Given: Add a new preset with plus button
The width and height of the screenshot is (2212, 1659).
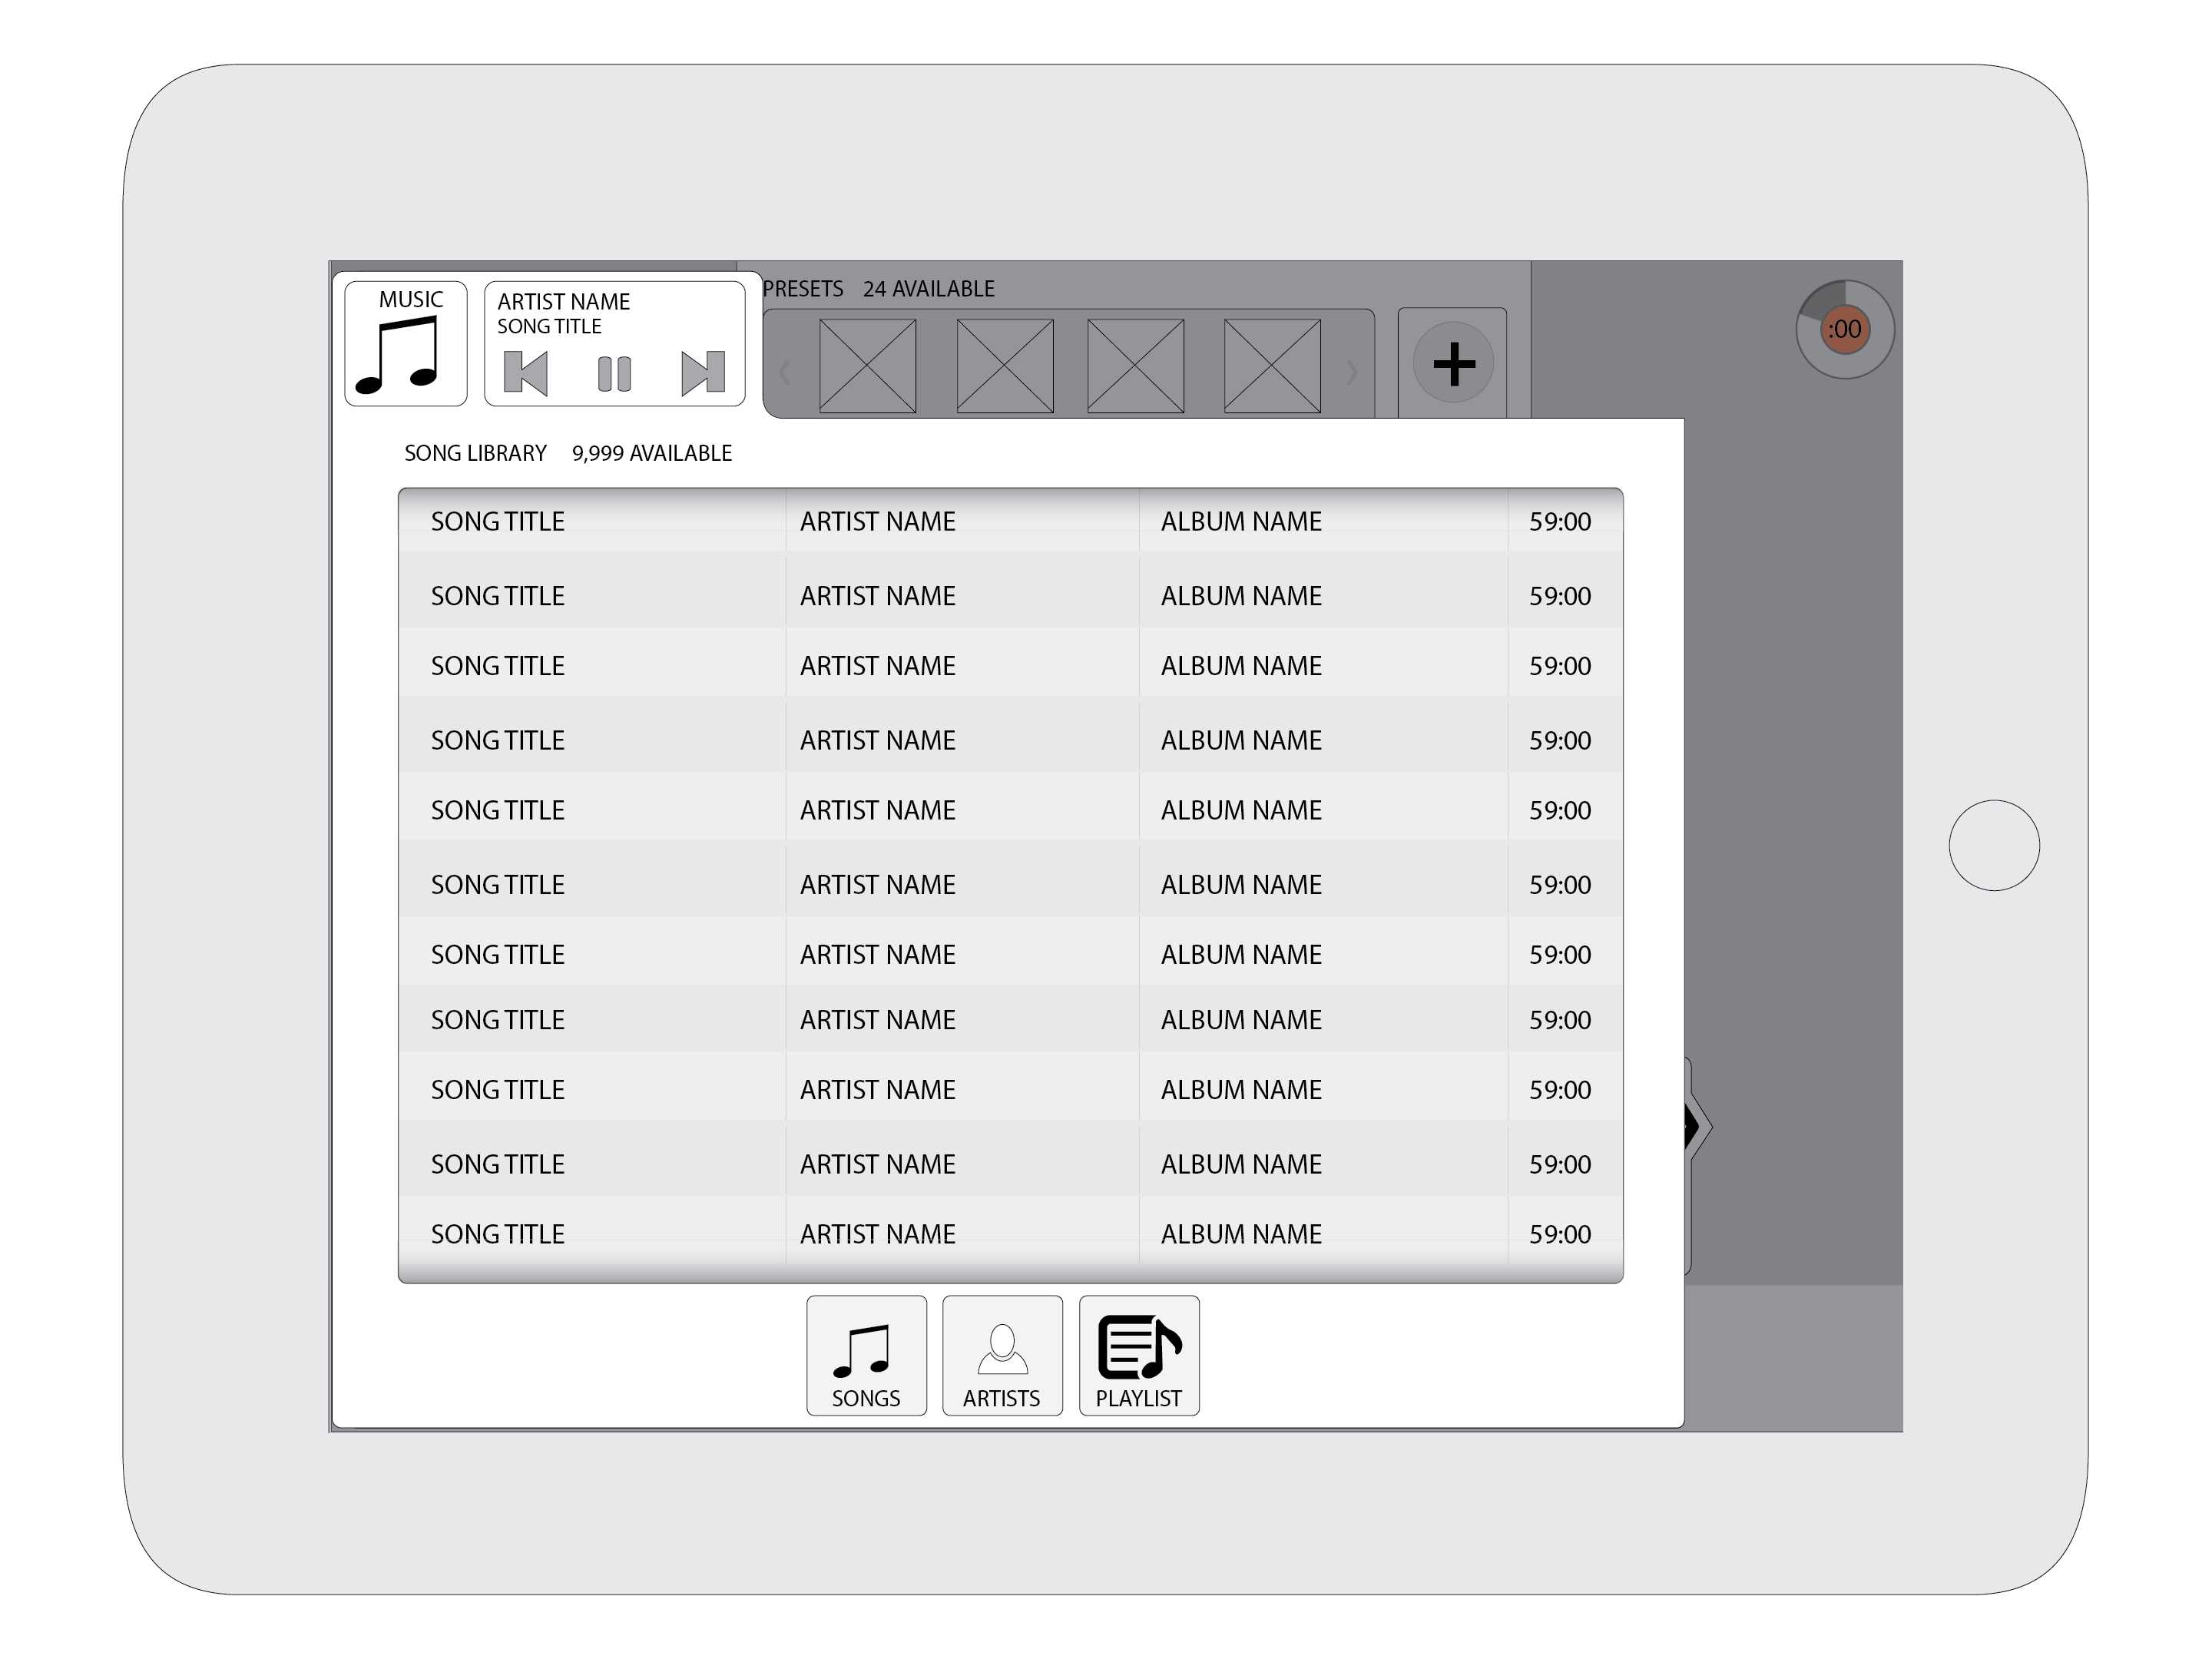Looking at the screenshot, I should (x=1453, y=363).
